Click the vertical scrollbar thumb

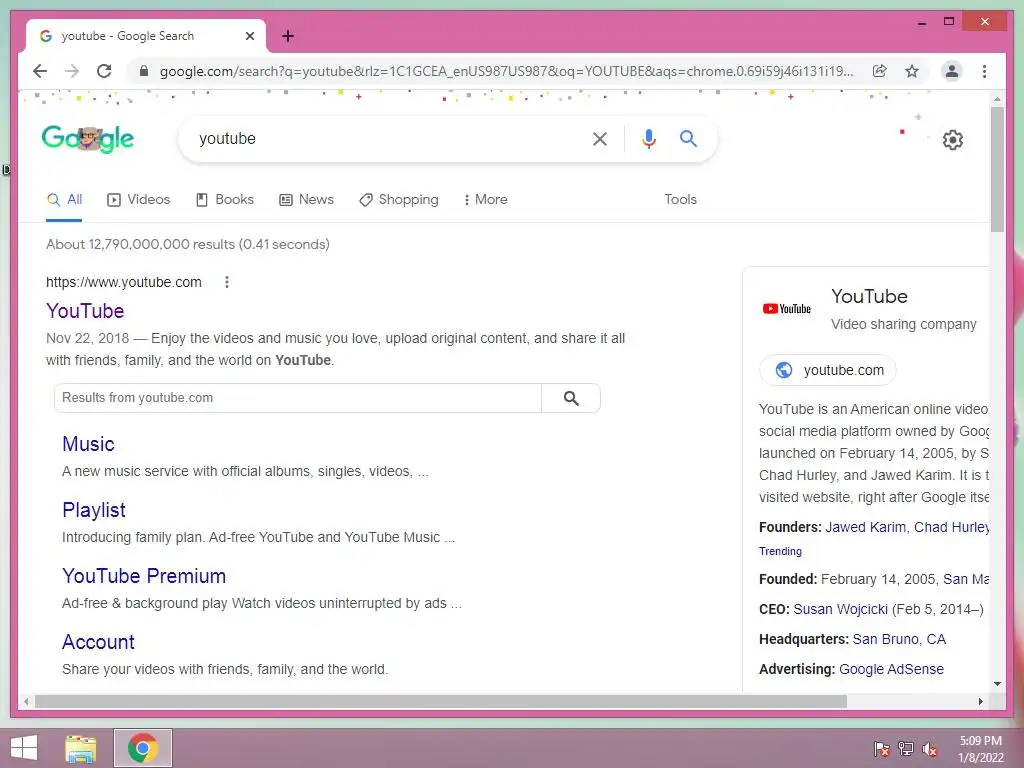pyautogui.click(x=997, y=170)
